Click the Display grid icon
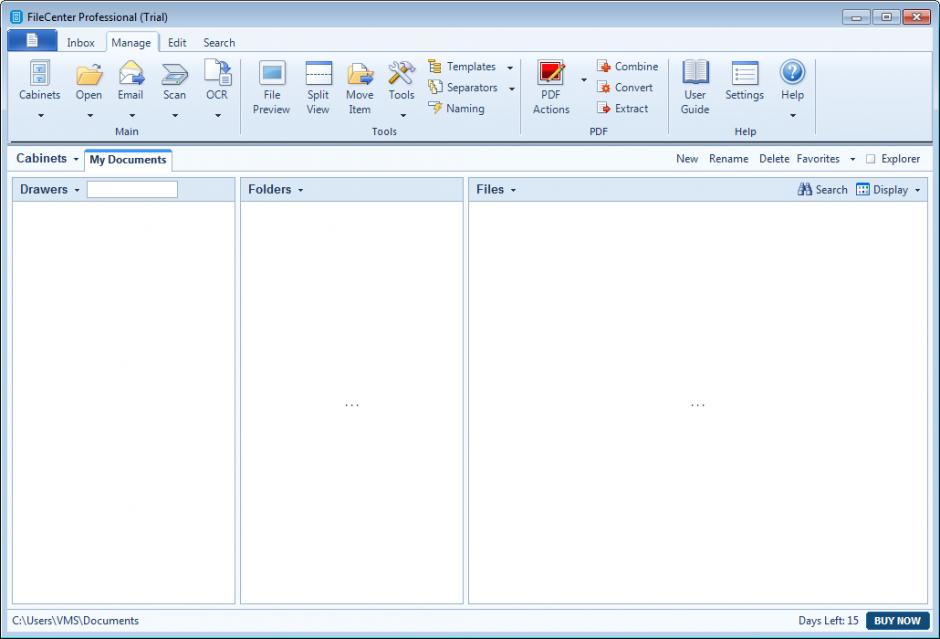Screen dimensions: 940x639 863,189
